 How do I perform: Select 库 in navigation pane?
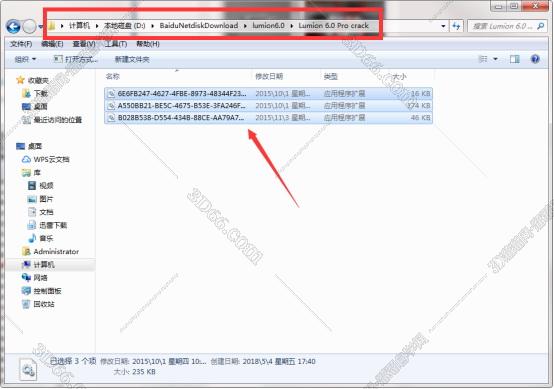tap(37, 173)
